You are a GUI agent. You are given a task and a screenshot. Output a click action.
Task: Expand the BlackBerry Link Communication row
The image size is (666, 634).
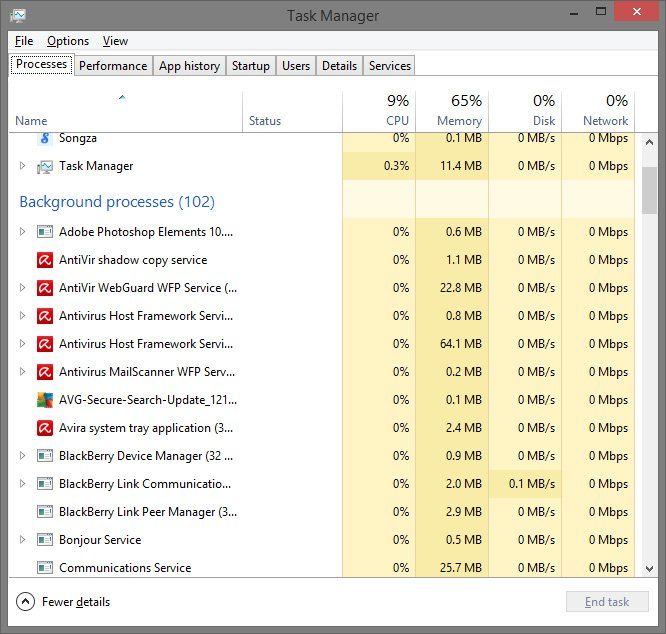23,484
